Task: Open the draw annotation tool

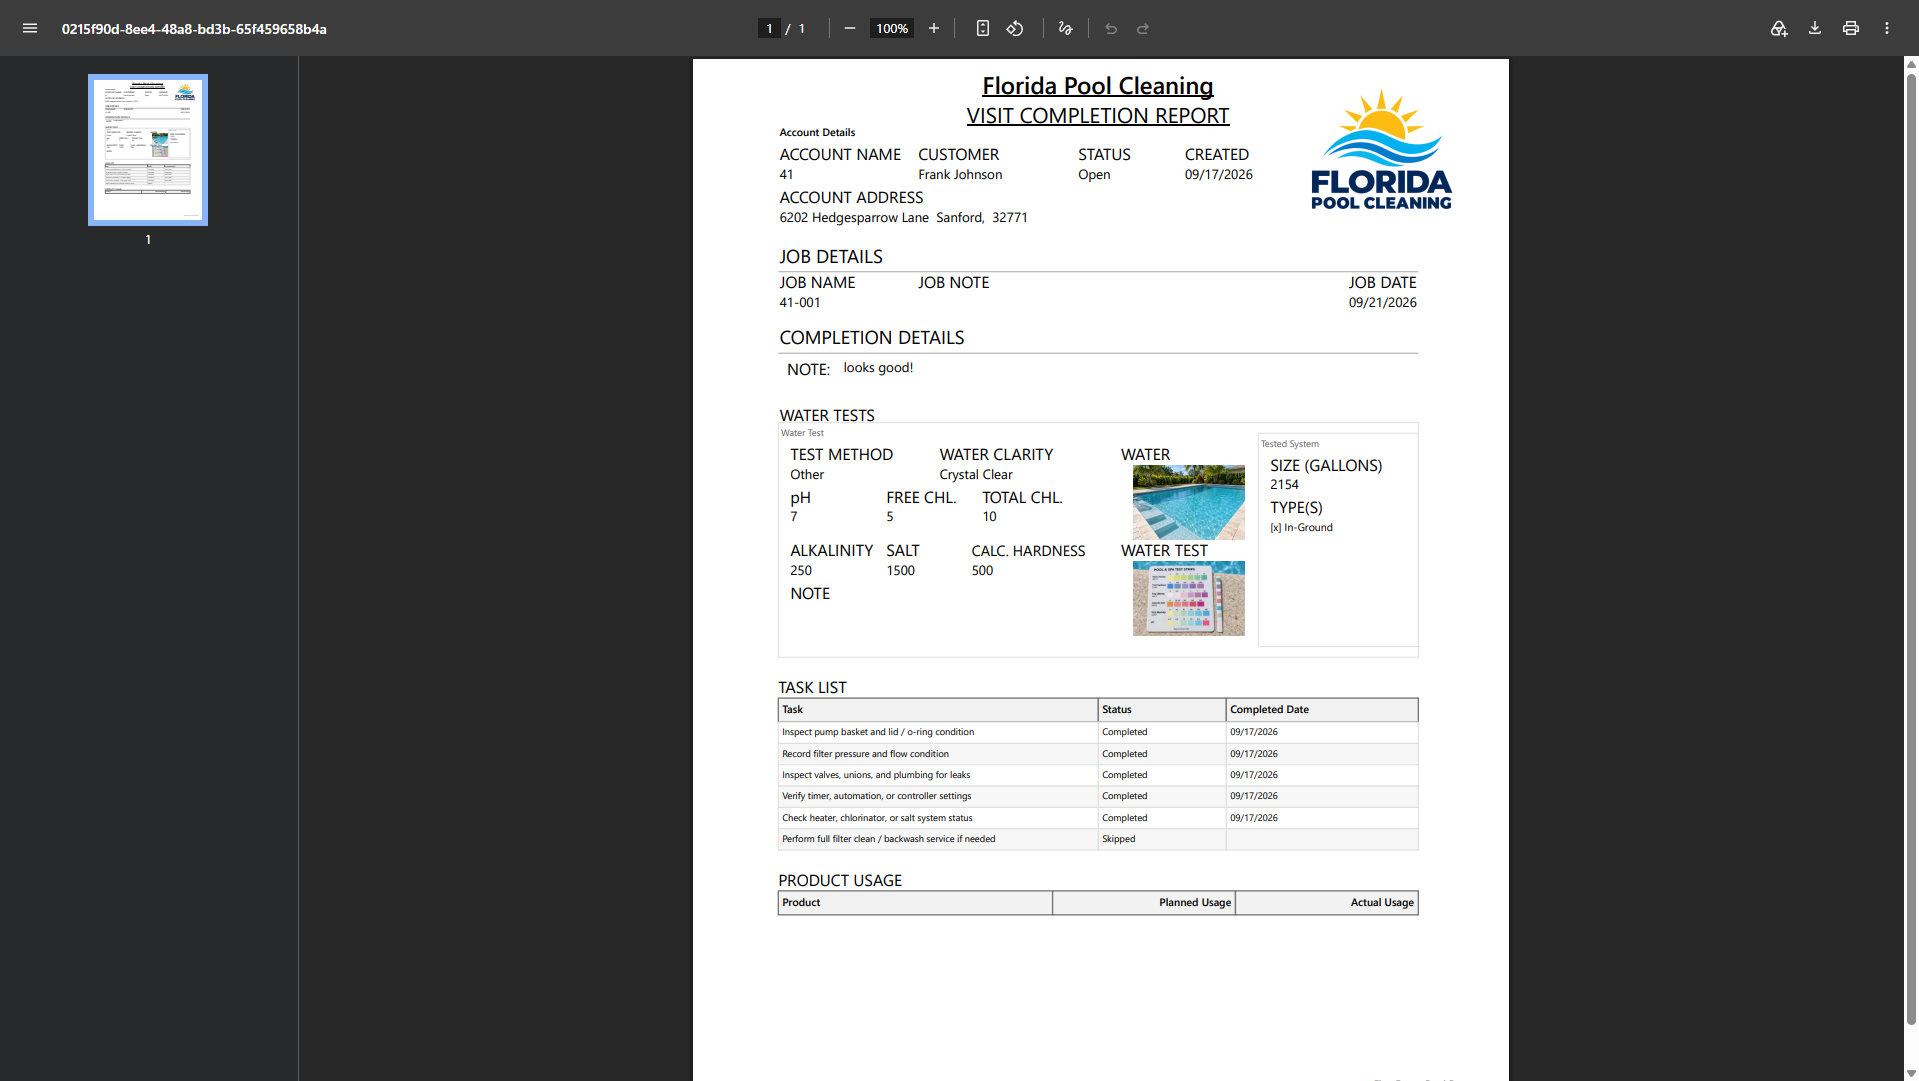Action: 1066,28
